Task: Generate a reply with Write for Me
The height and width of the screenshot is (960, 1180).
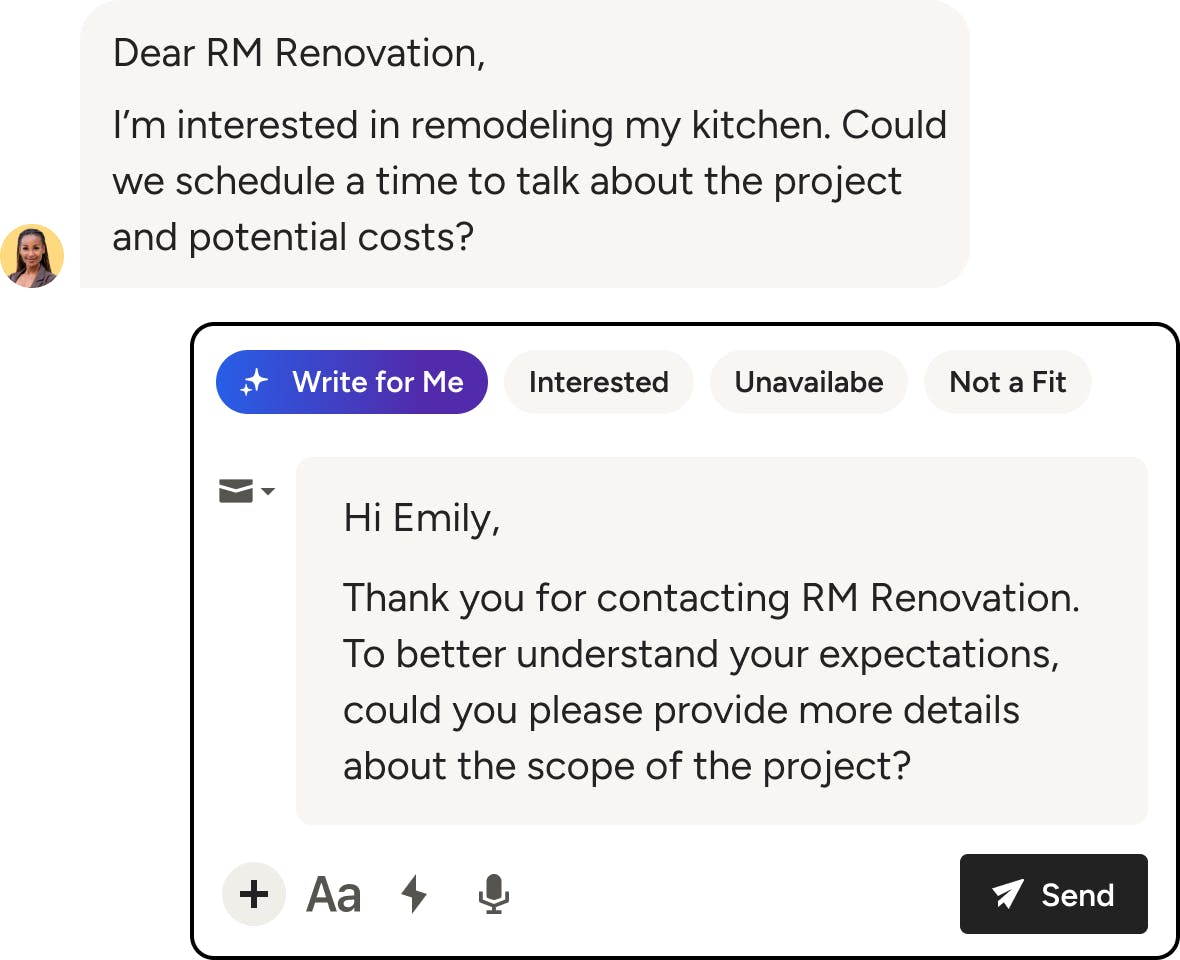Action: tap(352, 382)
